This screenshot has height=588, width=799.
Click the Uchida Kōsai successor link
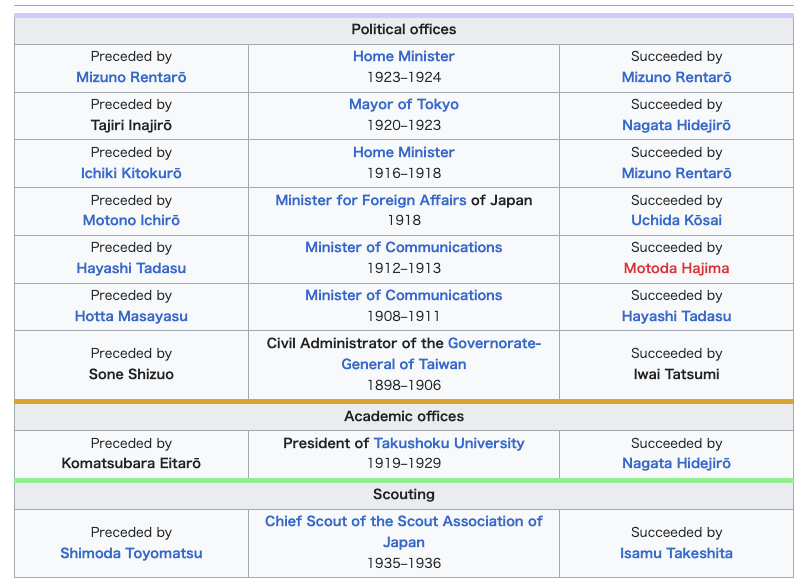(x=676, y=220)
